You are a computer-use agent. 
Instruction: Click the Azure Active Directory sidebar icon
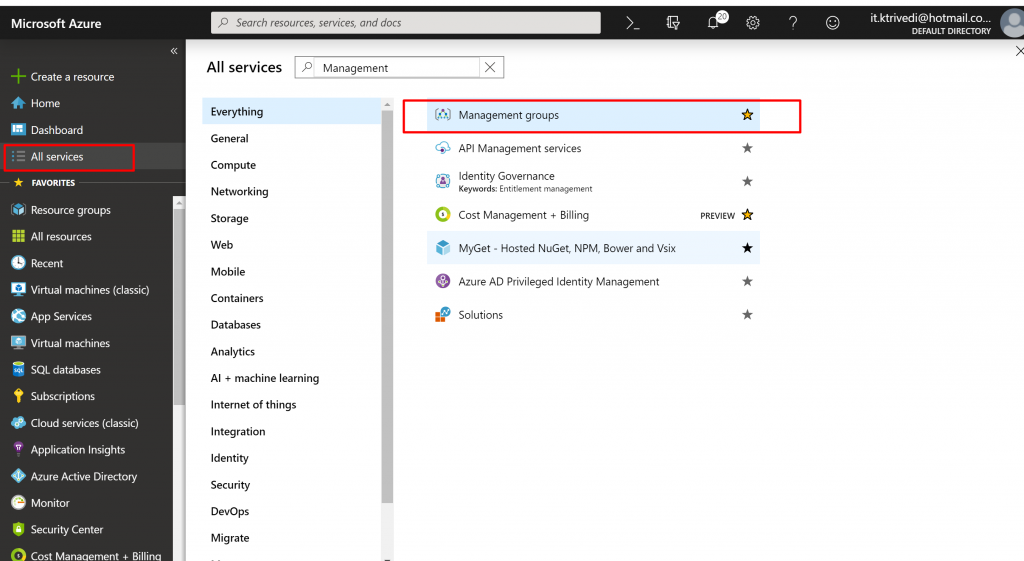[18, 477]
